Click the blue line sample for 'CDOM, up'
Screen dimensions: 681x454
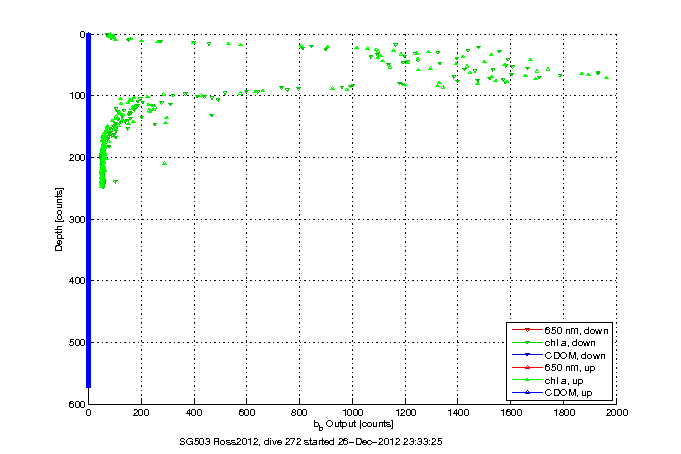(x=527, y=393)
